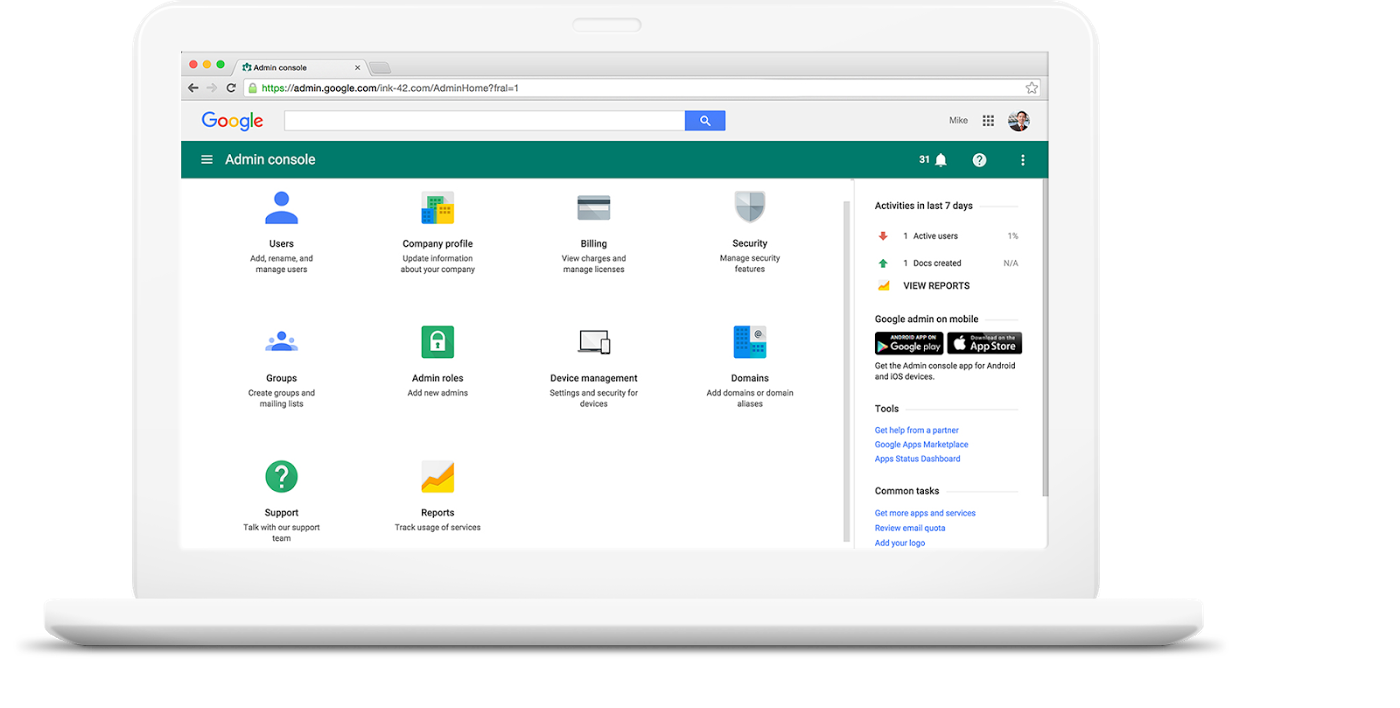The image size is (1400, 708).
Task: Click the VIEW REPORTS link
Action: point(936,286)
